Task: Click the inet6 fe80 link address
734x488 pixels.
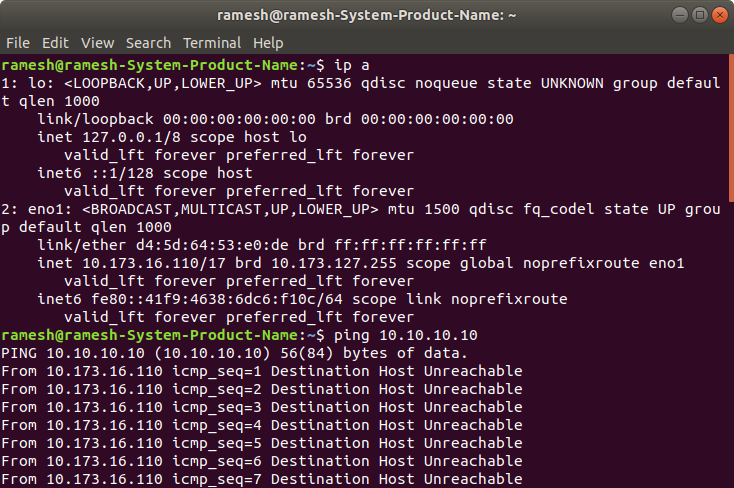Action: pyautogui.click(x=217, y=299)
